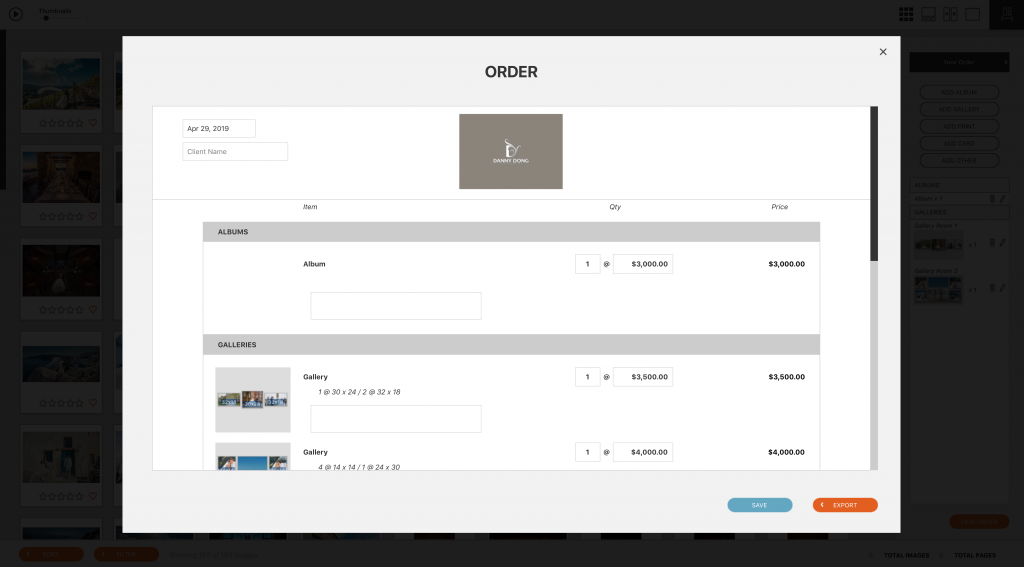Edit Gallery Room 2 with its pencil icon
1024x567 pixels.
(x=1002, y=287)
